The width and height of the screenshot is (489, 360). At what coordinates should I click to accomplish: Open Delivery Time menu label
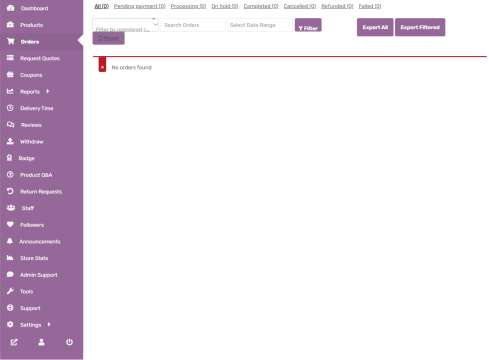click(37, 108)
